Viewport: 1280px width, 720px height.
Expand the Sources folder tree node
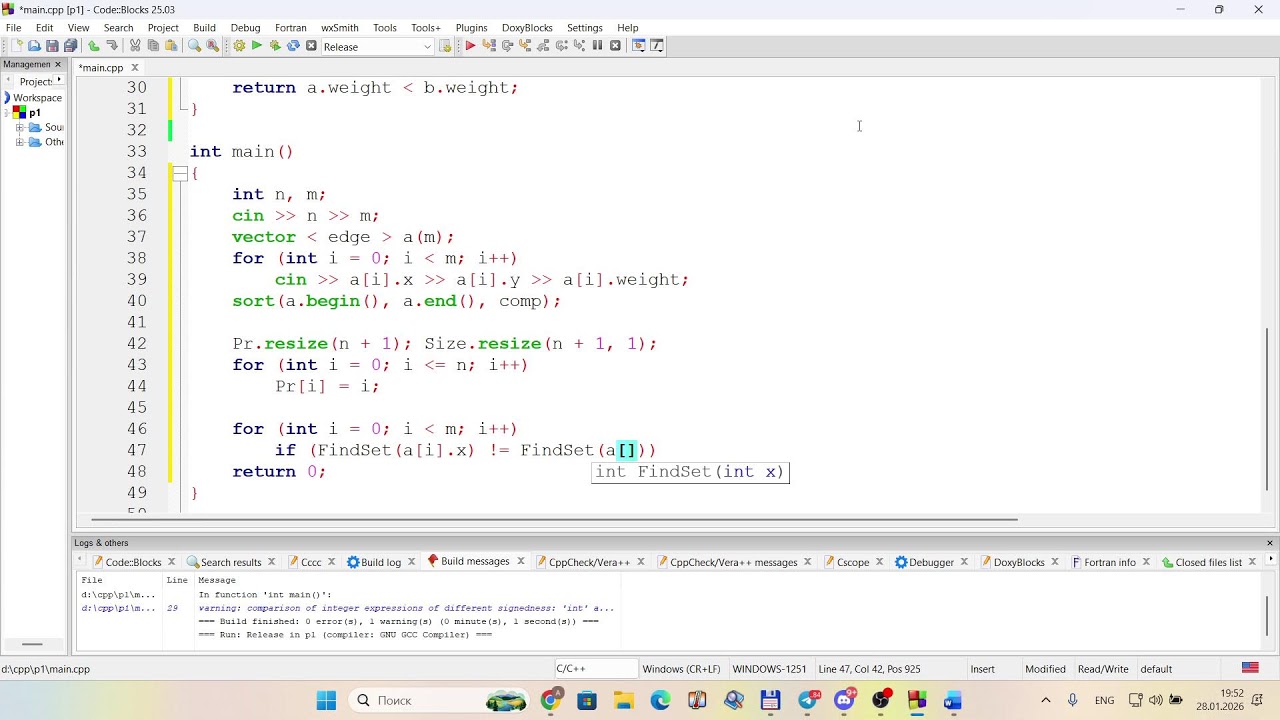click(x=20, y=127)
